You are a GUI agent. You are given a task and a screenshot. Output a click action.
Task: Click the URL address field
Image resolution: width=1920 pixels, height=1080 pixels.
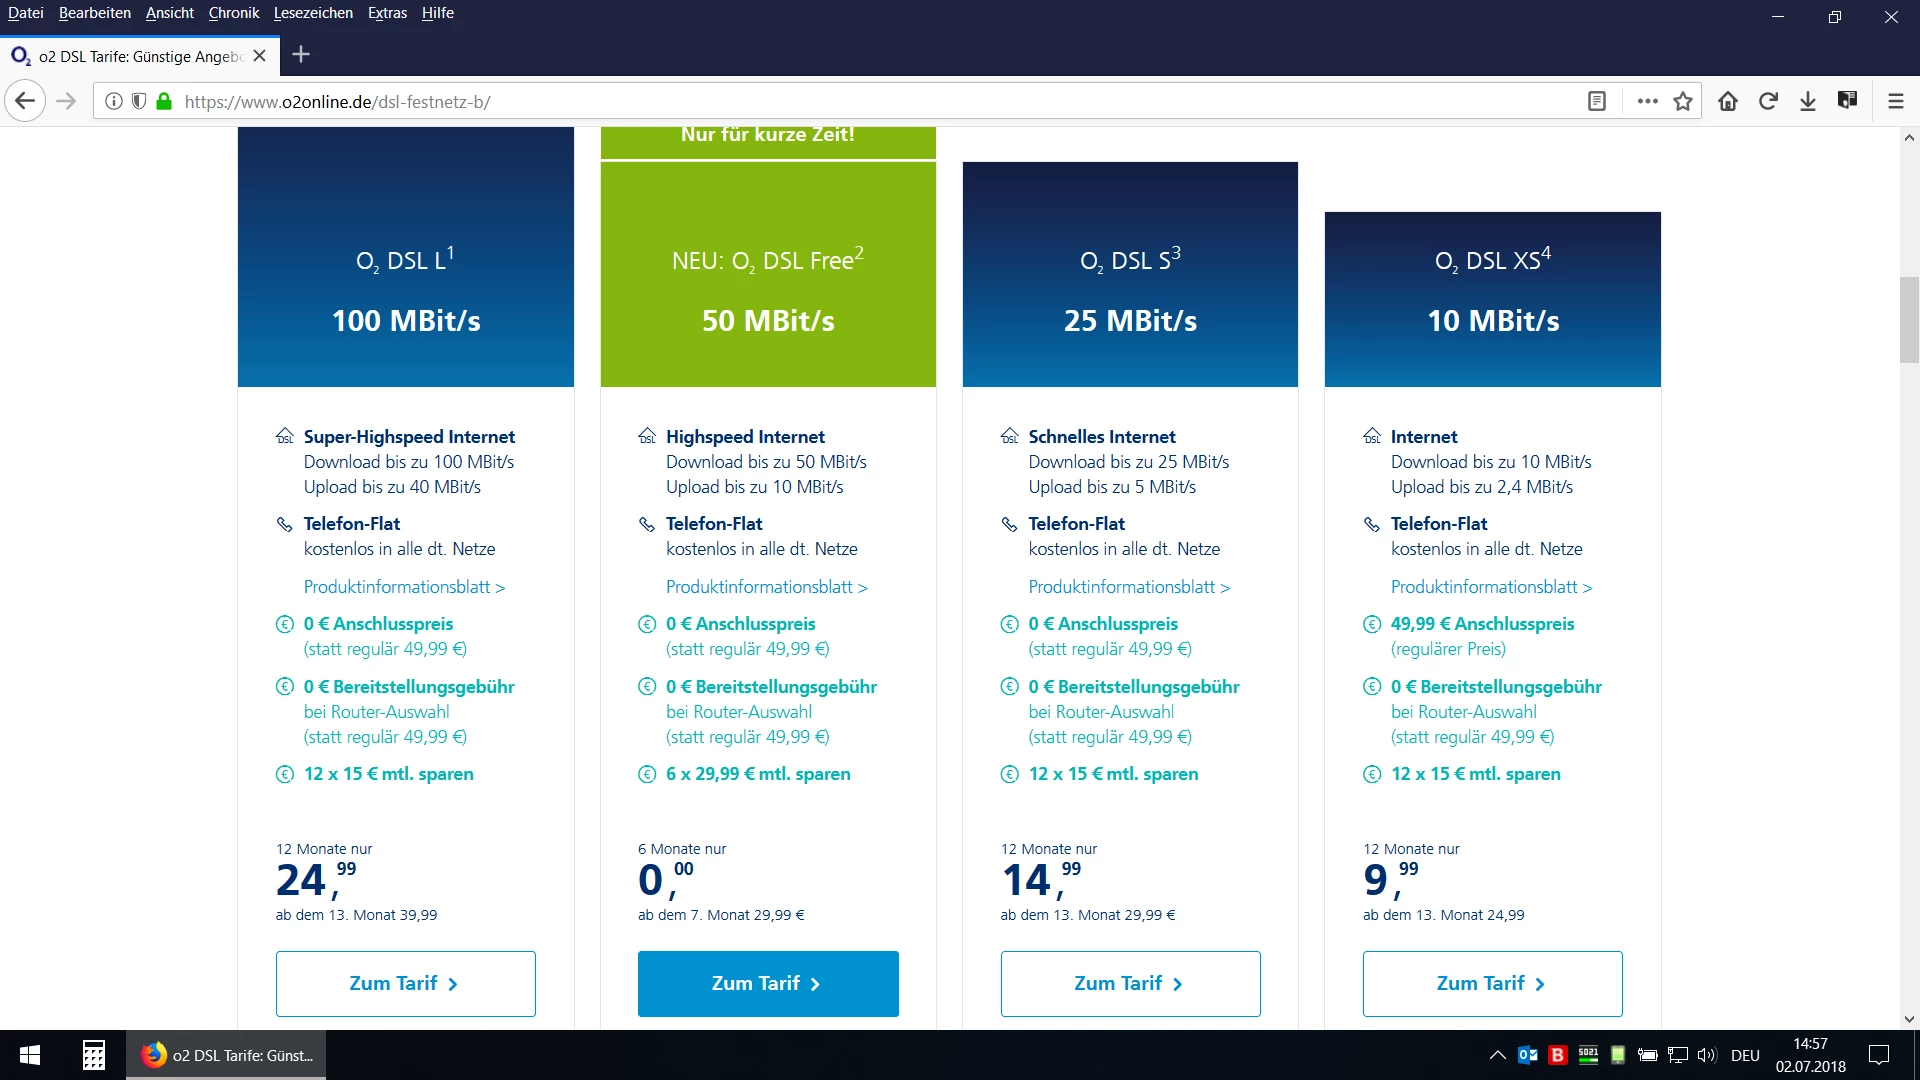click(x=800, y=101)
